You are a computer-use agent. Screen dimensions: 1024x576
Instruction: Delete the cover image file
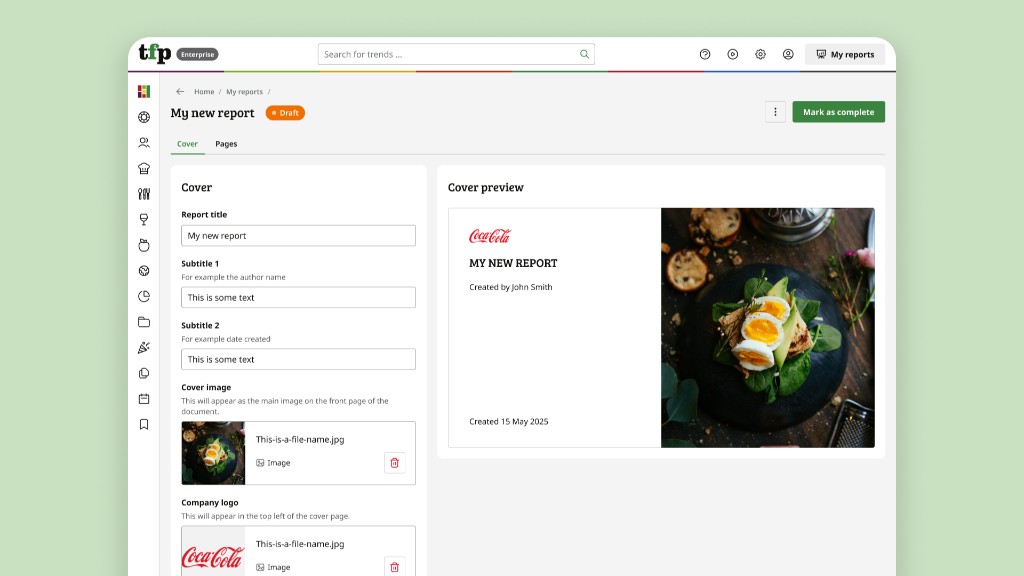tap(394, 462)
